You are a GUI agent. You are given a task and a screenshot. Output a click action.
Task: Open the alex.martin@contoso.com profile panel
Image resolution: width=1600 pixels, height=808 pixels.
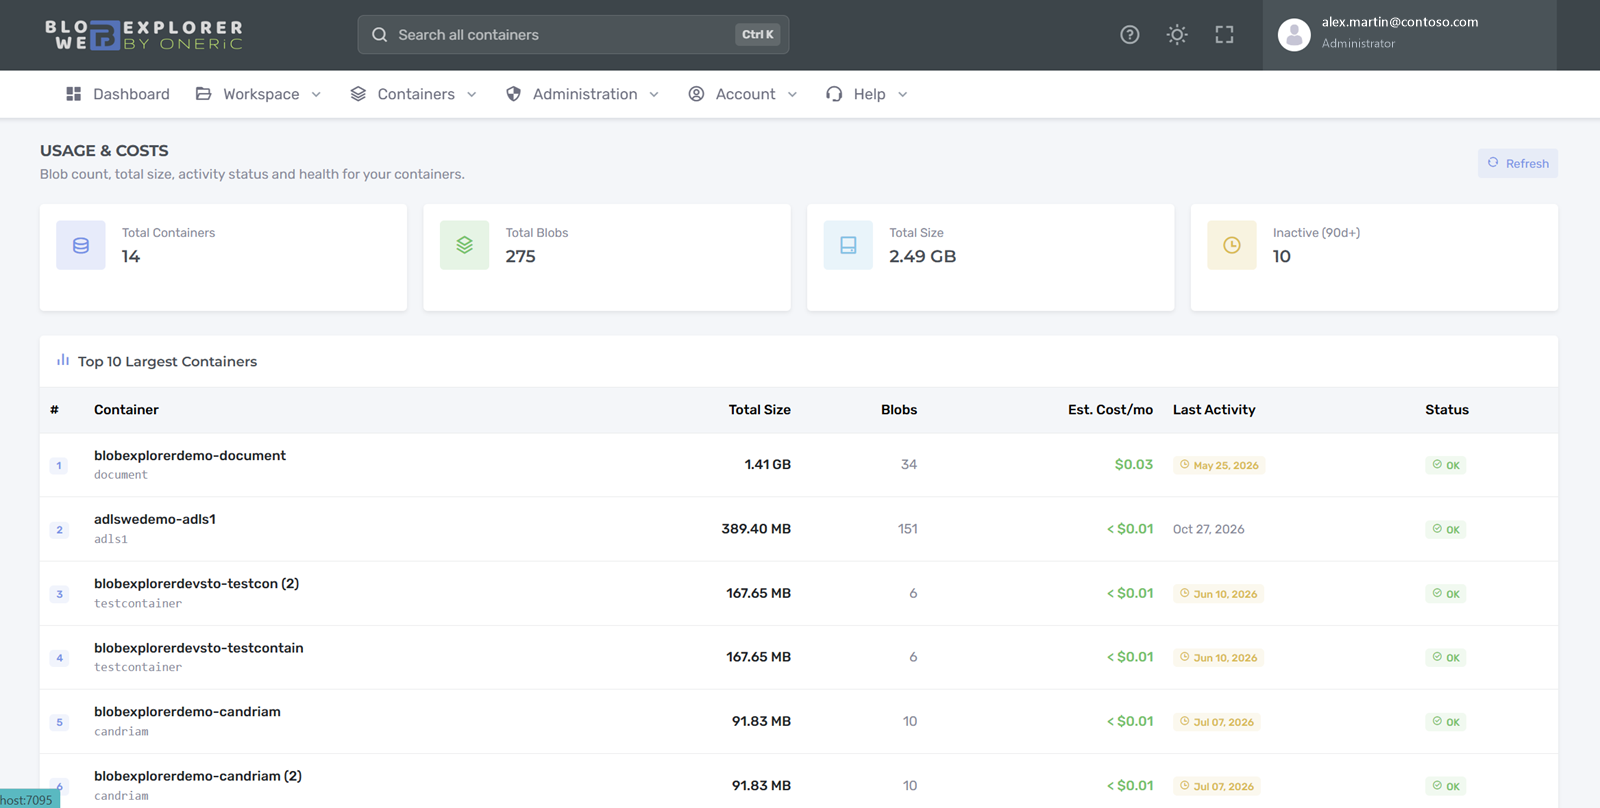[x=1409, y=35]
